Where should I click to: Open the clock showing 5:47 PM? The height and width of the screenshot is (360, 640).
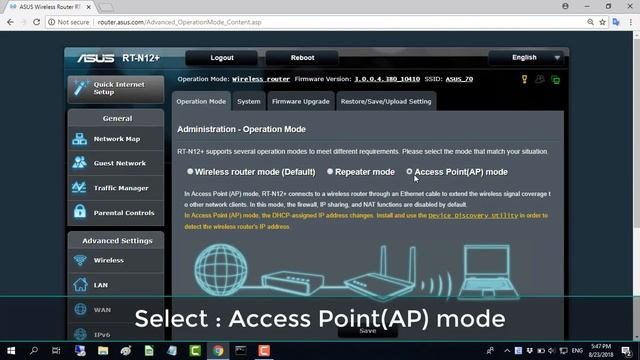601,351
